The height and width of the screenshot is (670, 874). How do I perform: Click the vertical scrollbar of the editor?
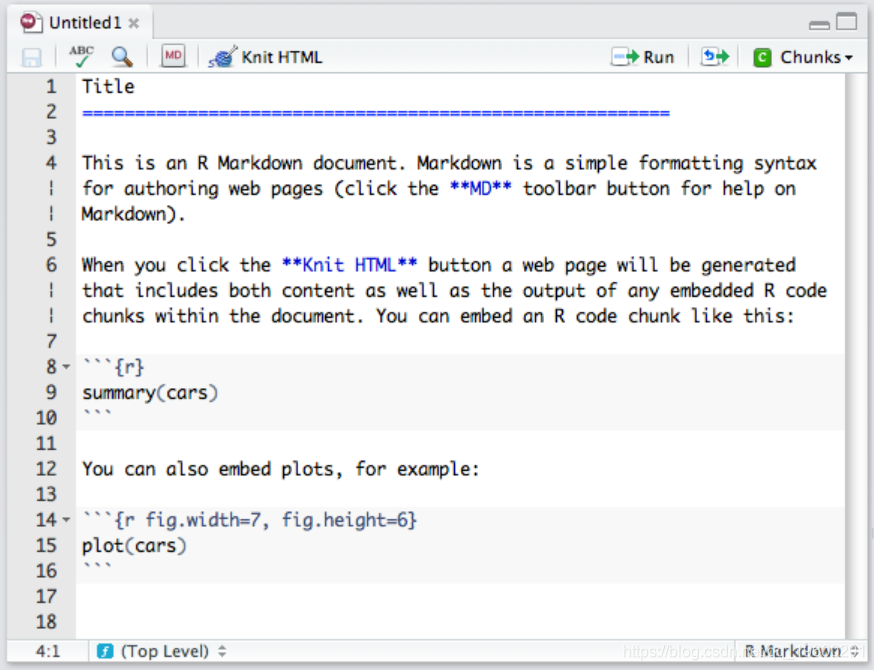tap(855, 356)
